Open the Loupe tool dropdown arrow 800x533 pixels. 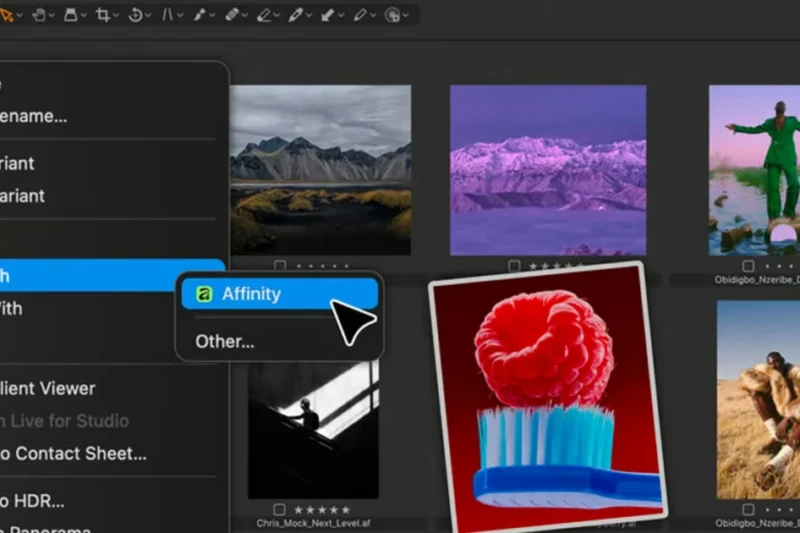[84, 15]
